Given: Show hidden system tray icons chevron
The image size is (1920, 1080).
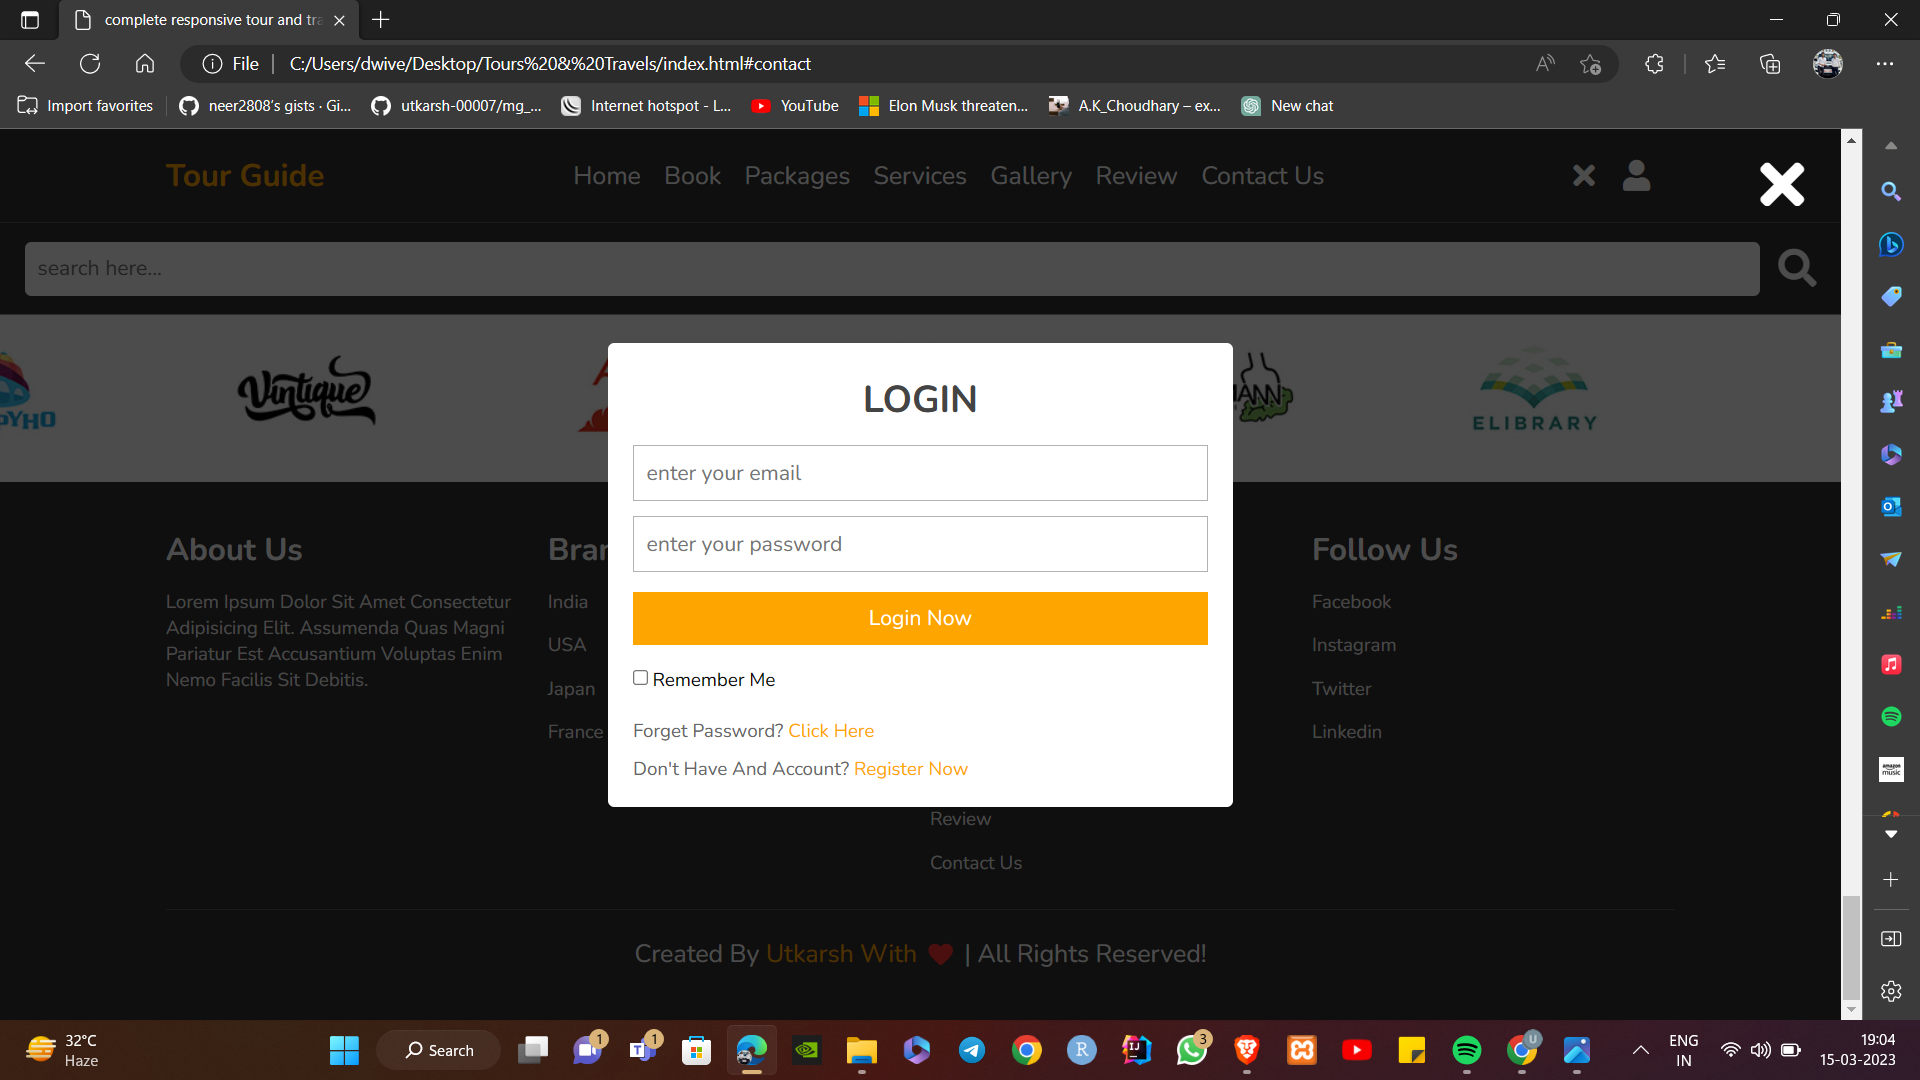Looking at the screenshot, I should click(x=1640, y=1050).
